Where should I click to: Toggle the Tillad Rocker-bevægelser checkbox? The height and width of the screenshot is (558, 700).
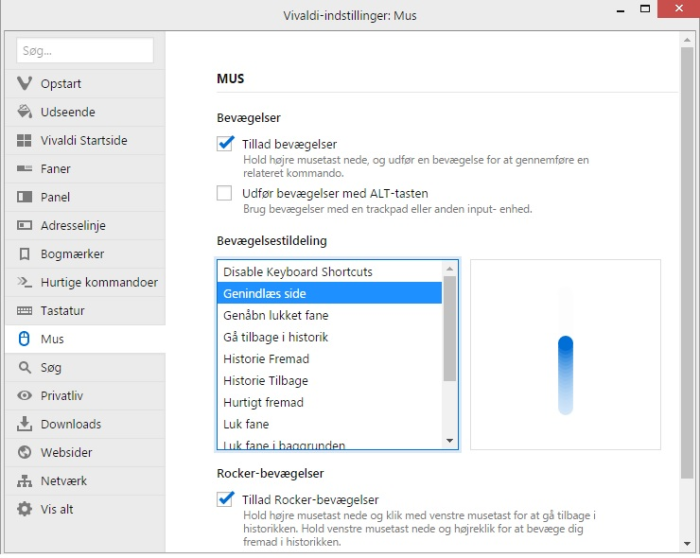pos(225,499)
